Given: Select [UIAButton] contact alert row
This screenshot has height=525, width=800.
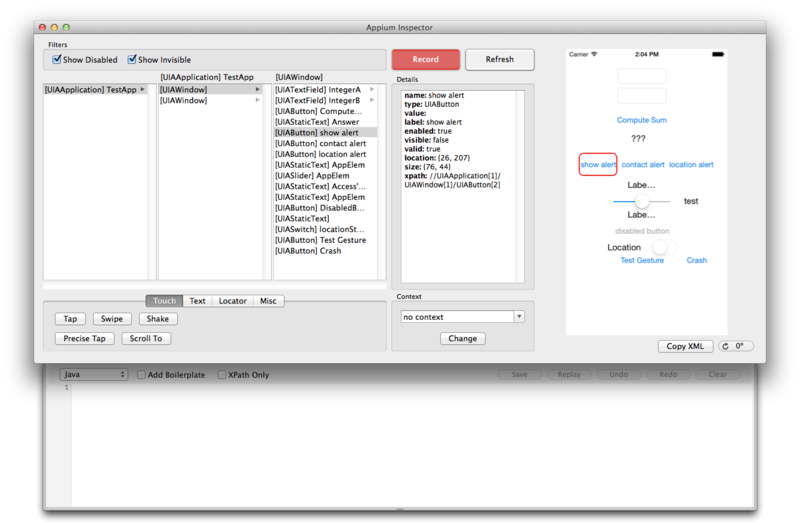Looking at the screenshot, I should pyautogui.click(x=326, y=143).
